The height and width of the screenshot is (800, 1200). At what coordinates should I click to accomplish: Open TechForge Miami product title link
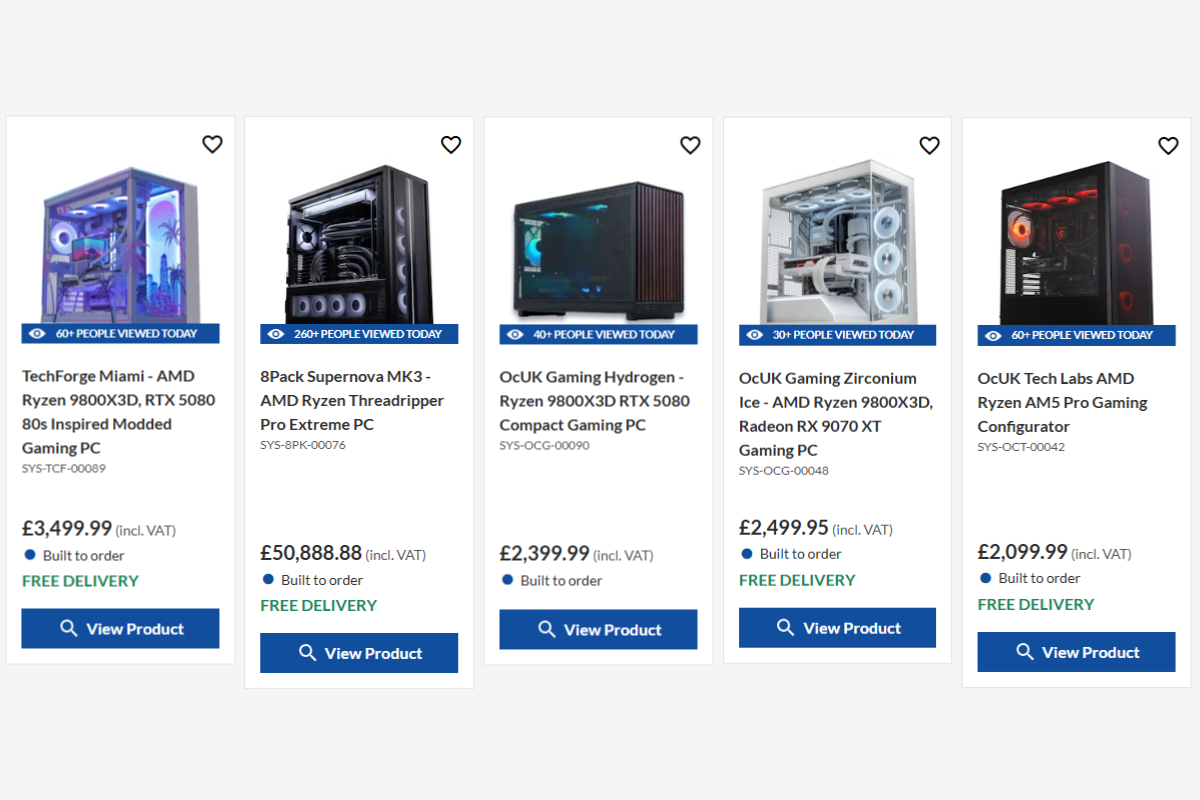(118, 412)
